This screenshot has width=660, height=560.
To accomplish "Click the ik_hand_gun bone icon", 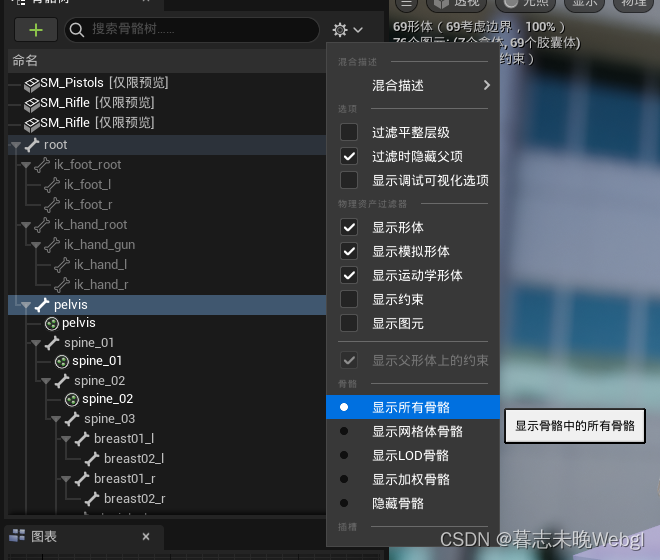I will pos(52,245).
